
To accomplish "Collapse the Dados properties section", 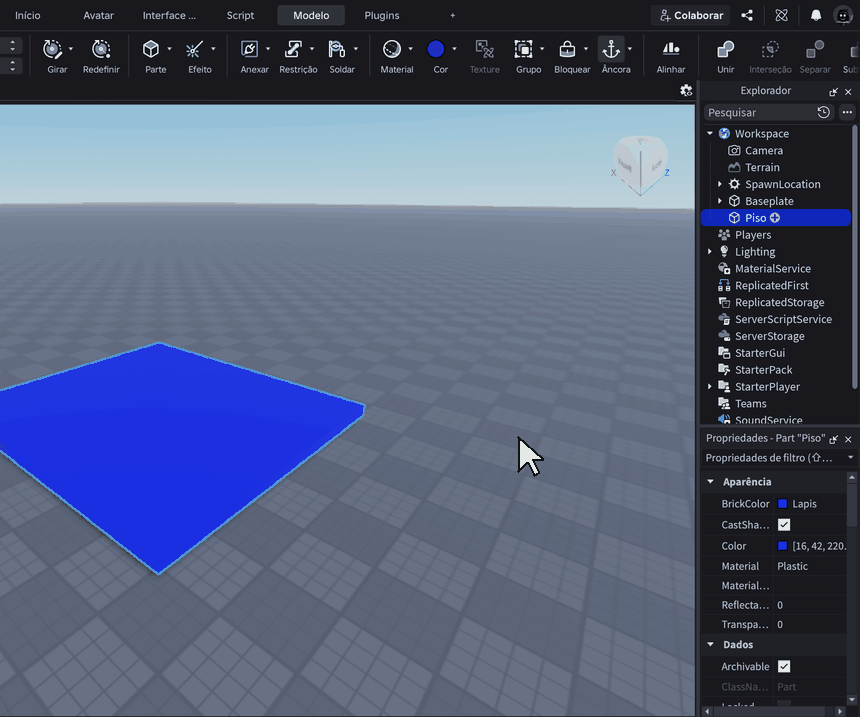I will click(711, 645).
